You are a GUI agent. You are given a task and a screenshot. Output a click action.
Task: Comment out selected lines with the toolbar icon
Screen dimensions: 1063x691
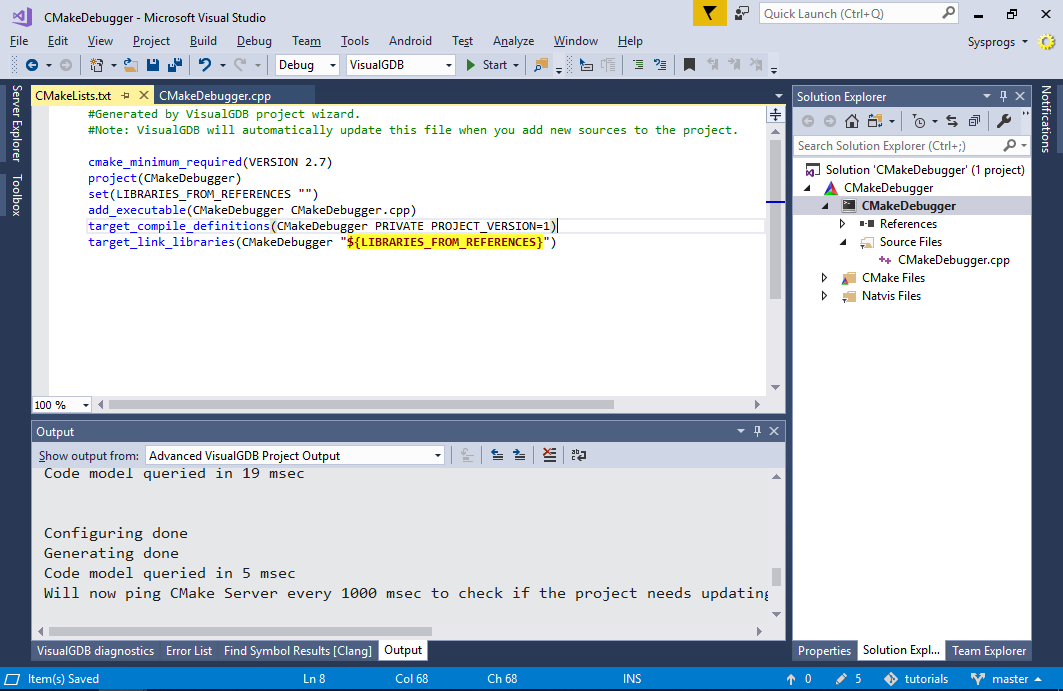[638, 65]
